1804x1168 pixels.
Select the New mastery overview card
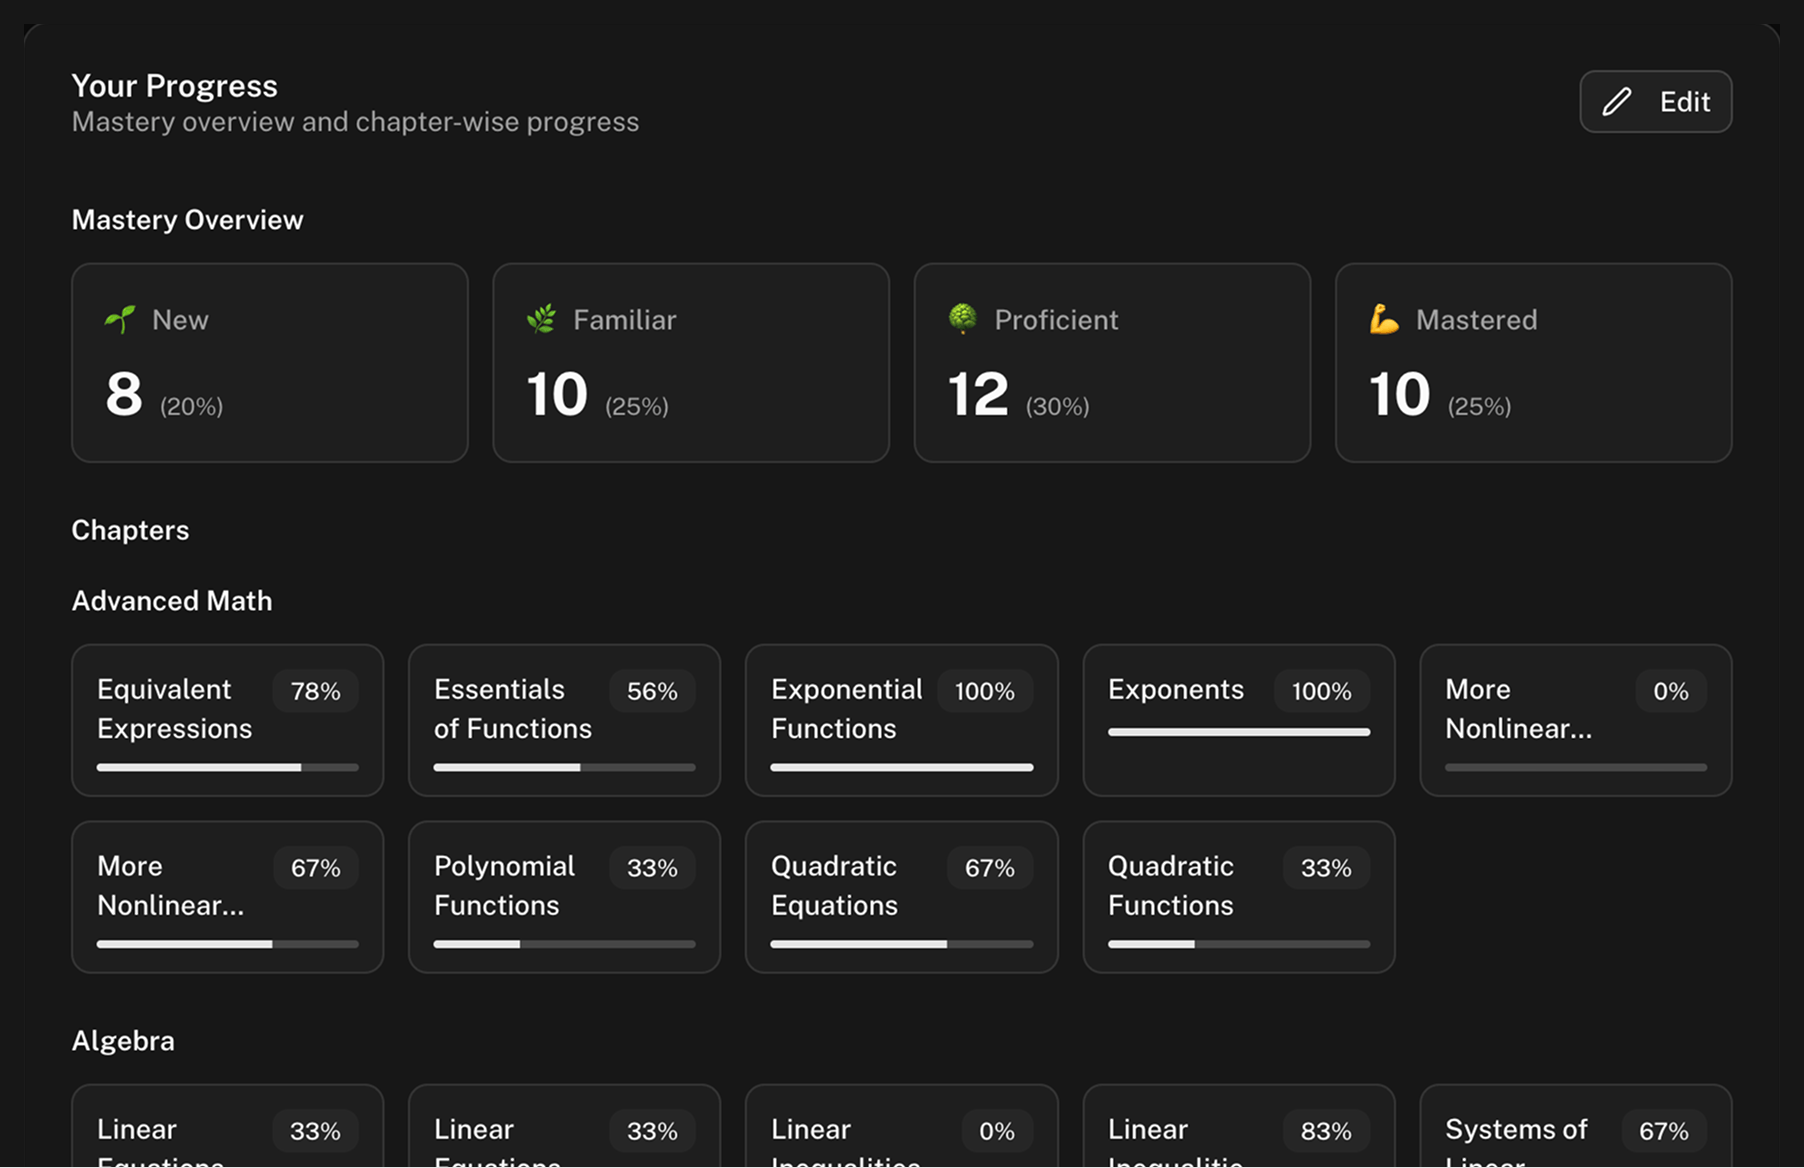pyautogui.click(x=269, y=363)
